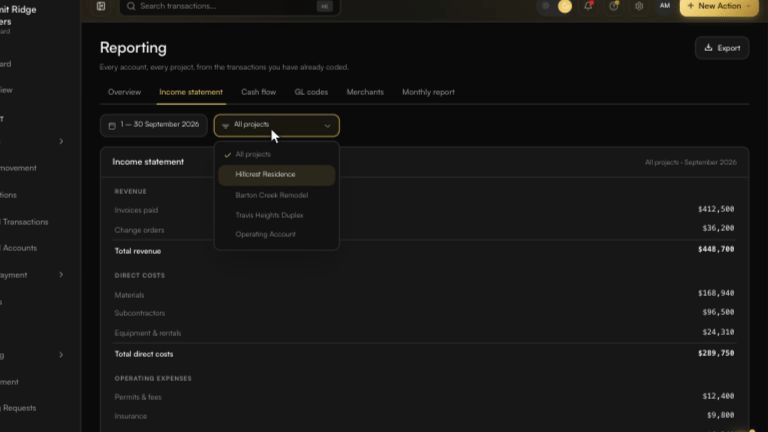
Task: Choose Travis Heights Duplex from the list
Action: pyautogui.click(x=277, y=215)
